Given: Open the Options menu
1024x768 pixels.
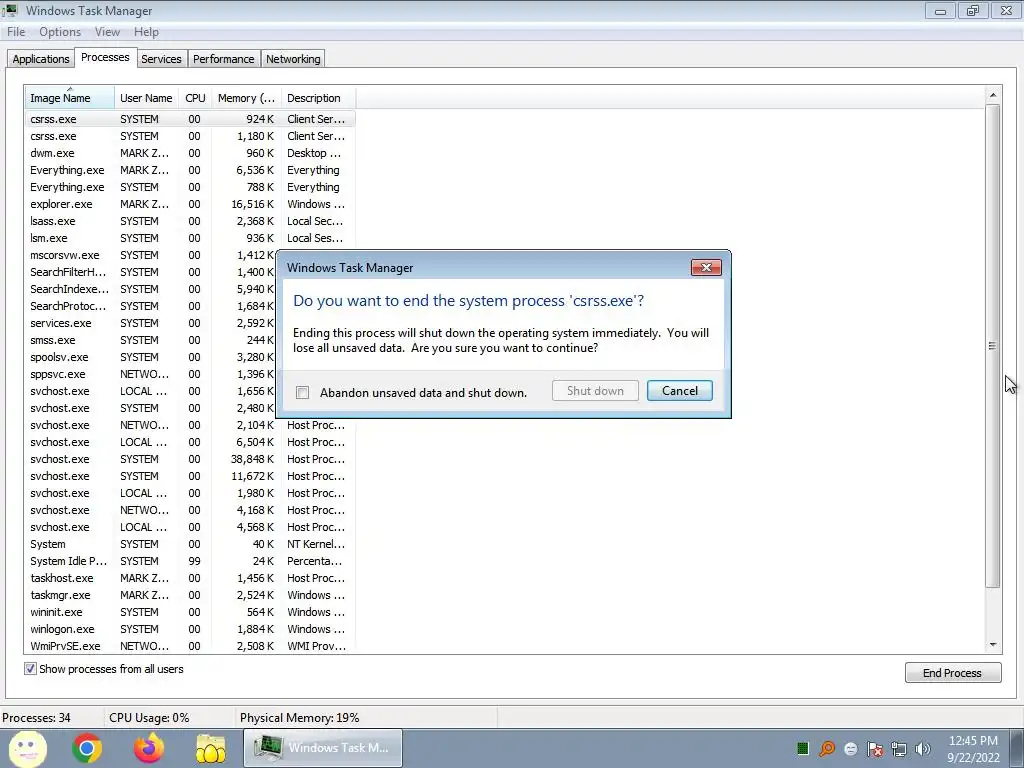Looking at the screenshot, I should coord(60,32).
